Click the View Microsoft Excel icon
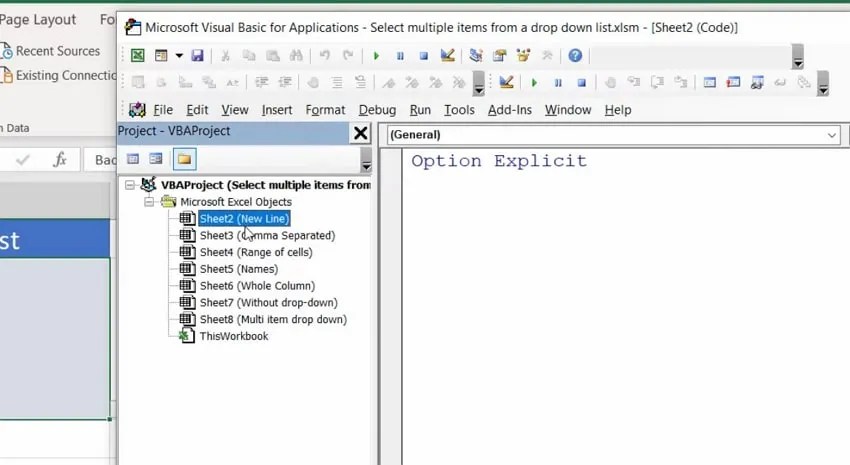 click(x=138, y=55)
